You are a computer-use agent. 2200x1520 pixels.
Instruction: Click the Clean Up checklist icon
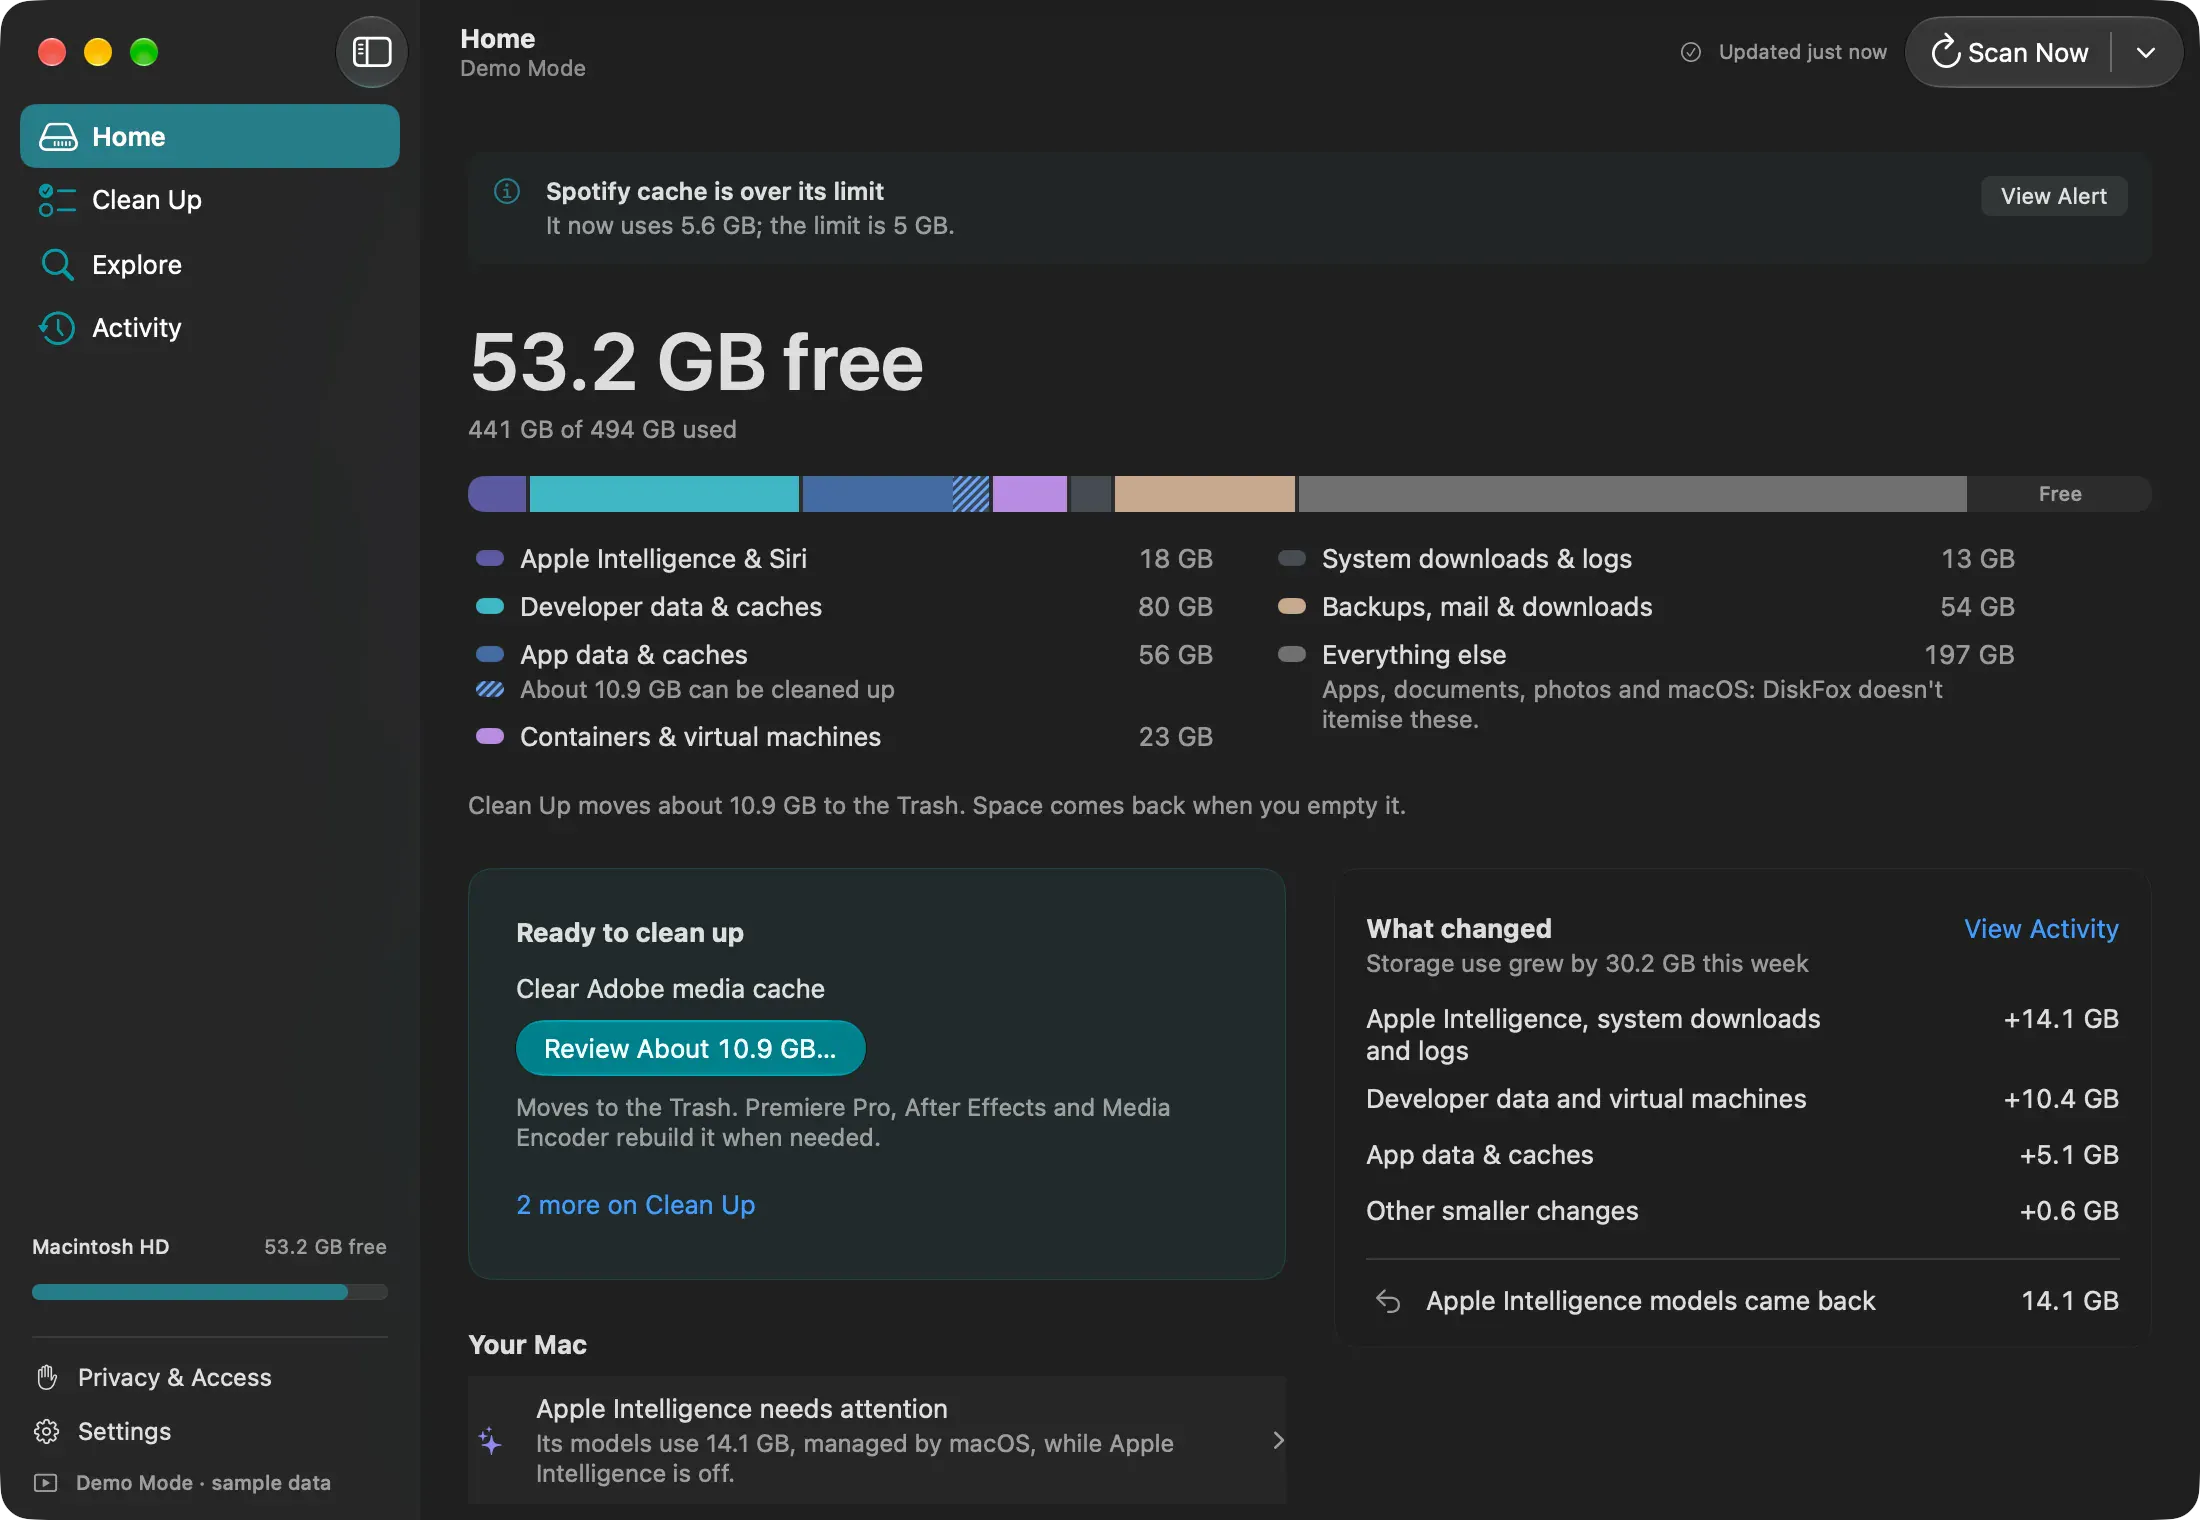[57, 200]
